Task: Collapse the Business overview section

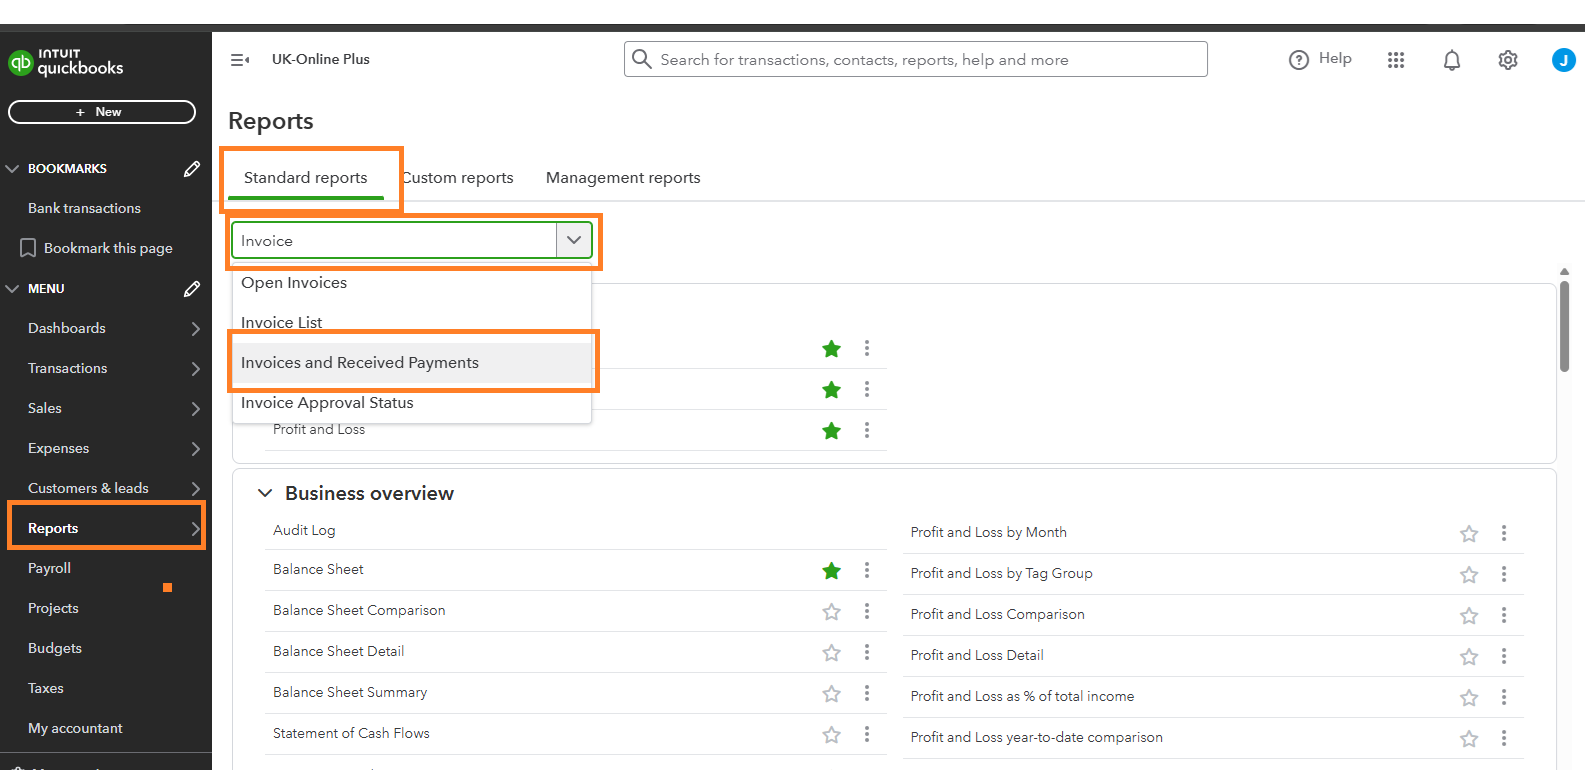Action: pos(265,493)
